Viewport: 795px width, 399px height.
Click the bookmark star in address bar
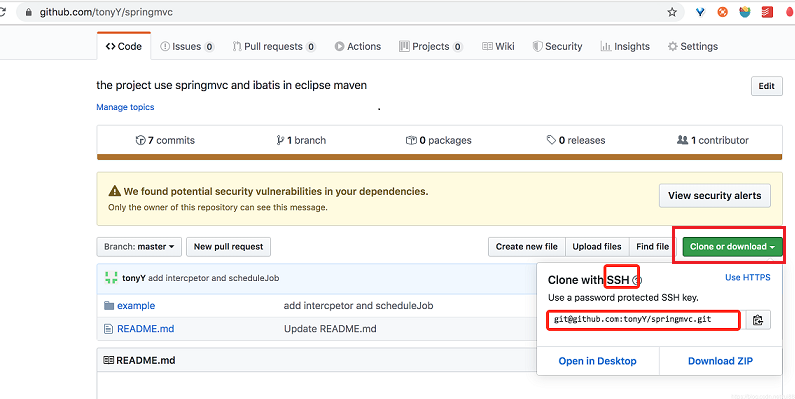click(x=672, y=12)
